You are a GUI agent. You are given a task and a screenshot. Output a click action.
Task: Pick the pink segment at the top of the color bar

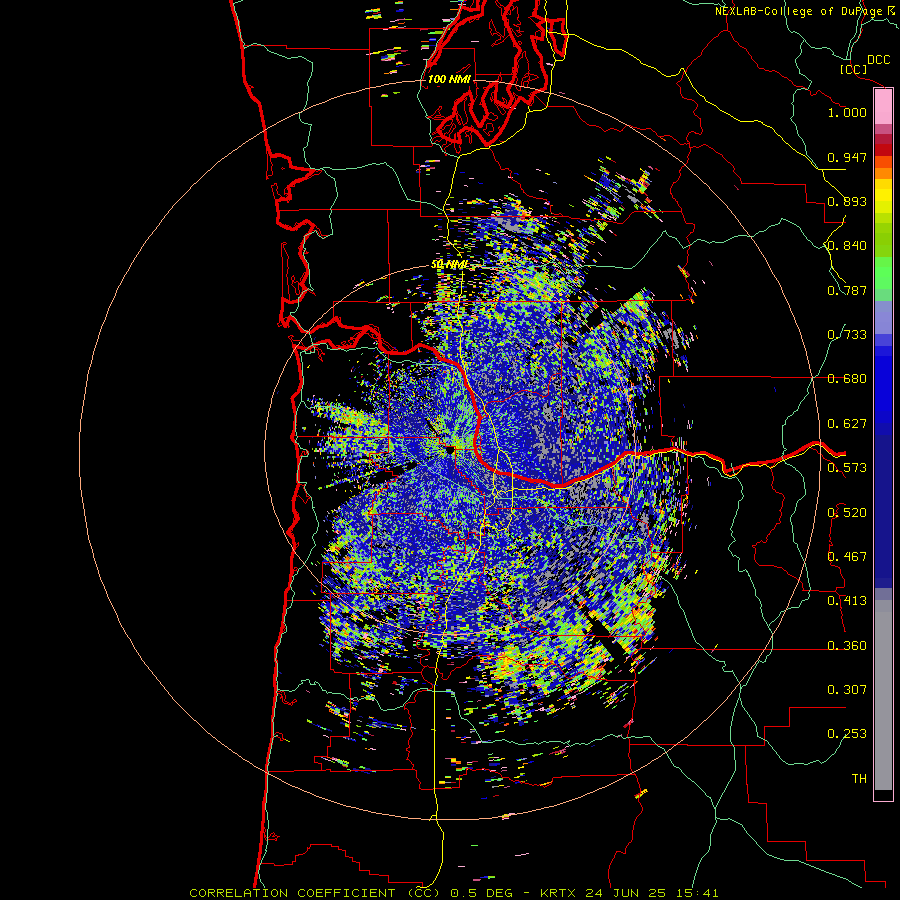pos(883,107)
